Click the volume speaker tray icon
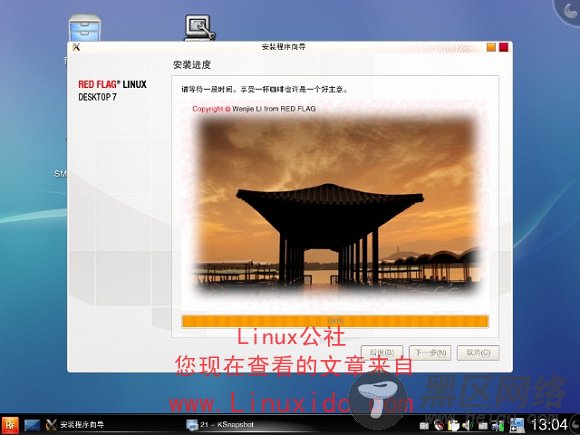Image resolution: width=580 pixels, height=435 pixels. click(x=467, y=425)
